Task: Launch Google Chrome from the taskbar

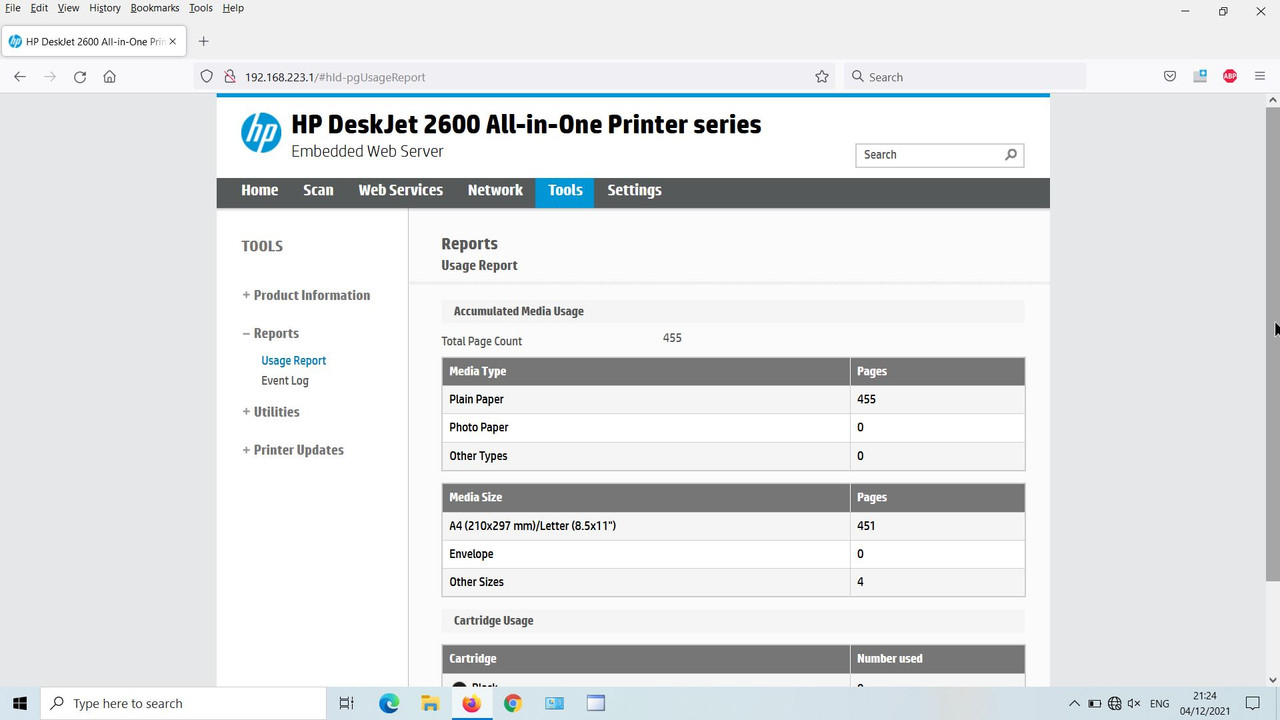Action: pyautogui.click(x=512, y=703)
